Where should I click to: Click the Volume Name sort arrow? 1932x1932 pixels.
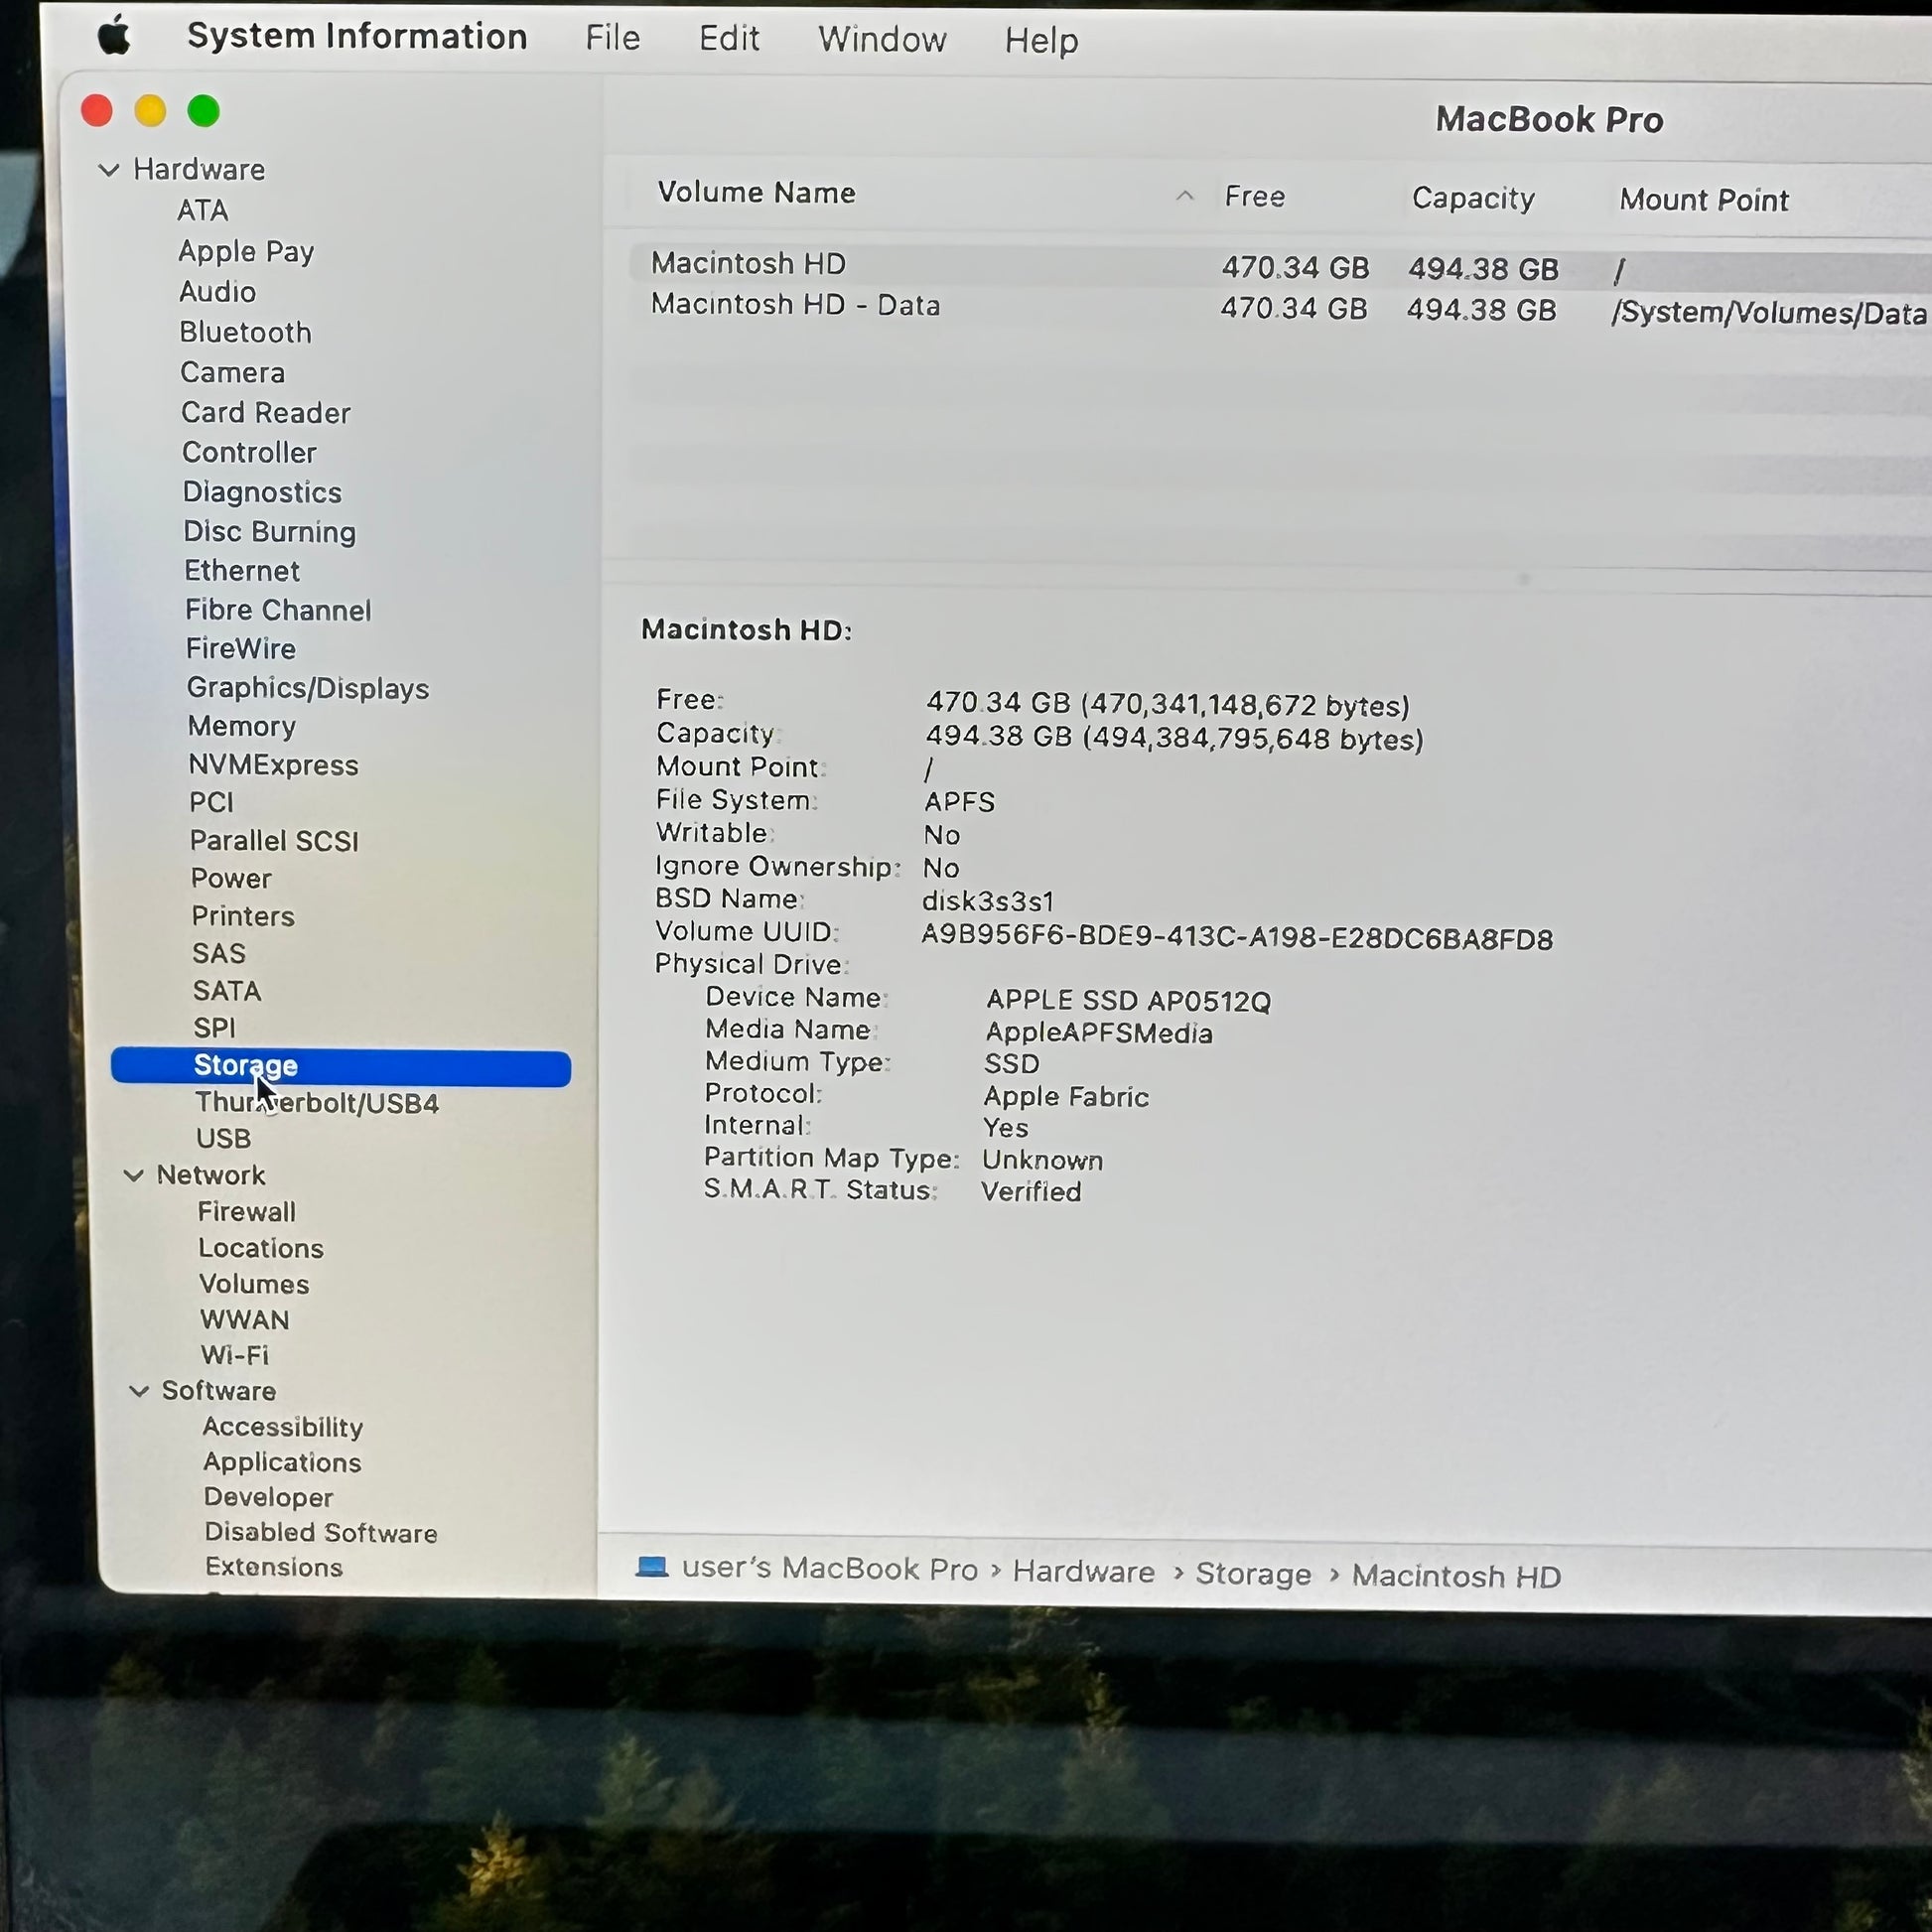coord(1185,196)
